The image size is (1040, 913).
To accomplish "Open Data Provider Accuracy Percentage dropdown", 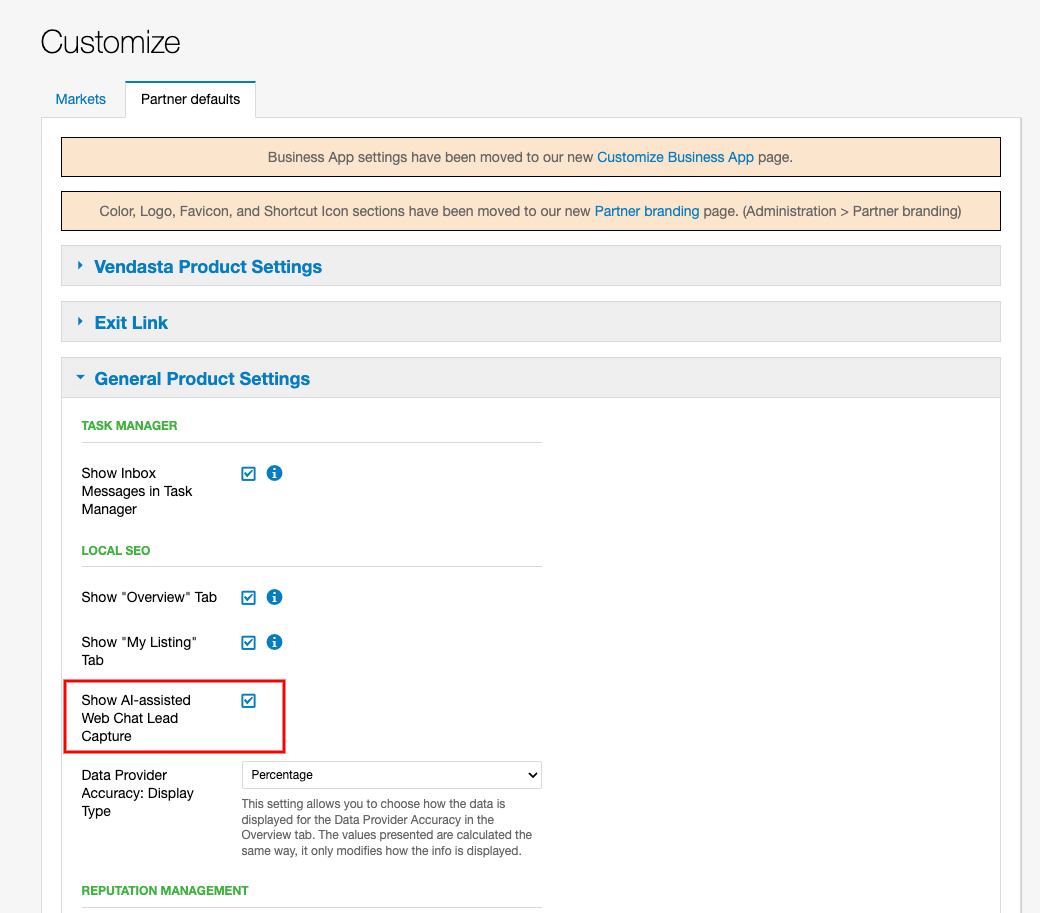I will click(x=391, y=775).
